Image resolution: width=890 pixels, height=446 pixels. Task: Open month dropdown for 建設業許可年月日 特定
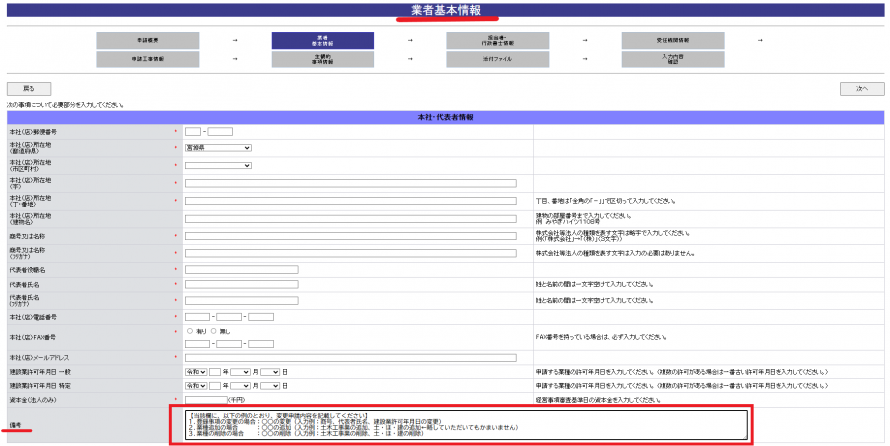point(240,386)
